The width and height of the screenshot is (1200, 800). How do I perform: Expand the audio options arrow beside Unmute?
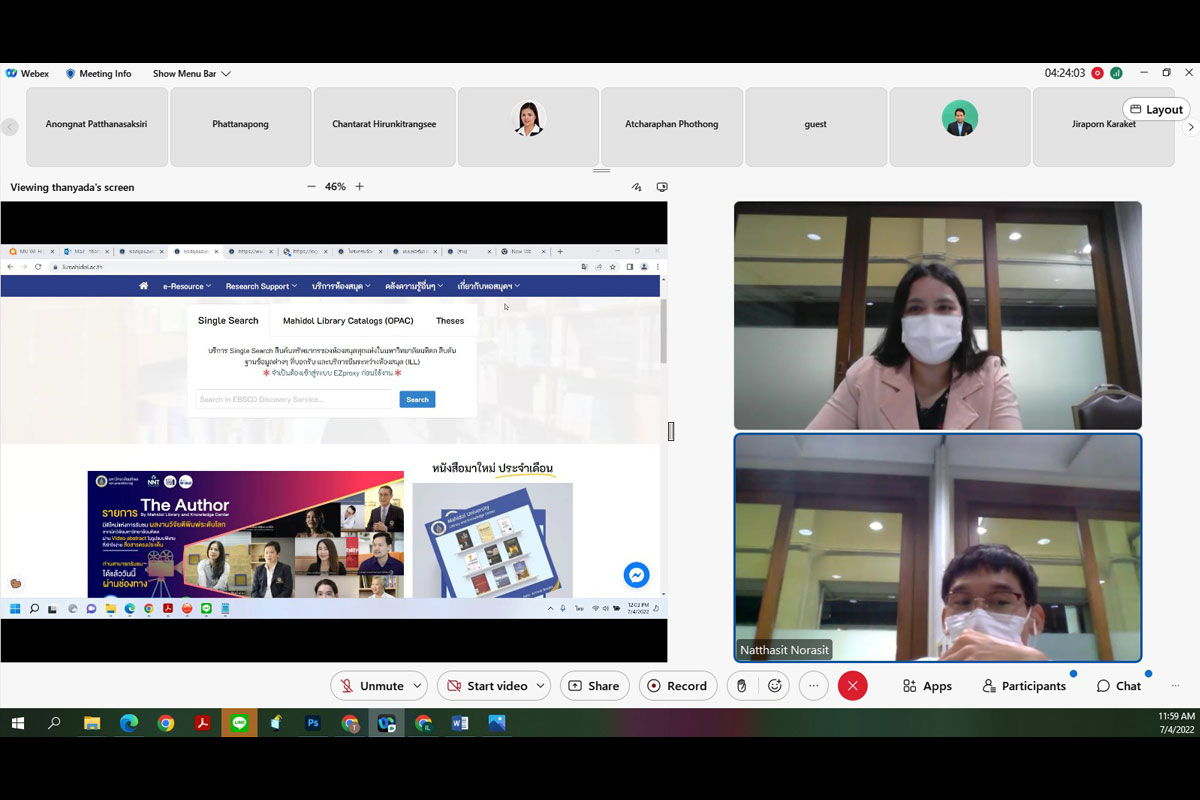point(418,686)
